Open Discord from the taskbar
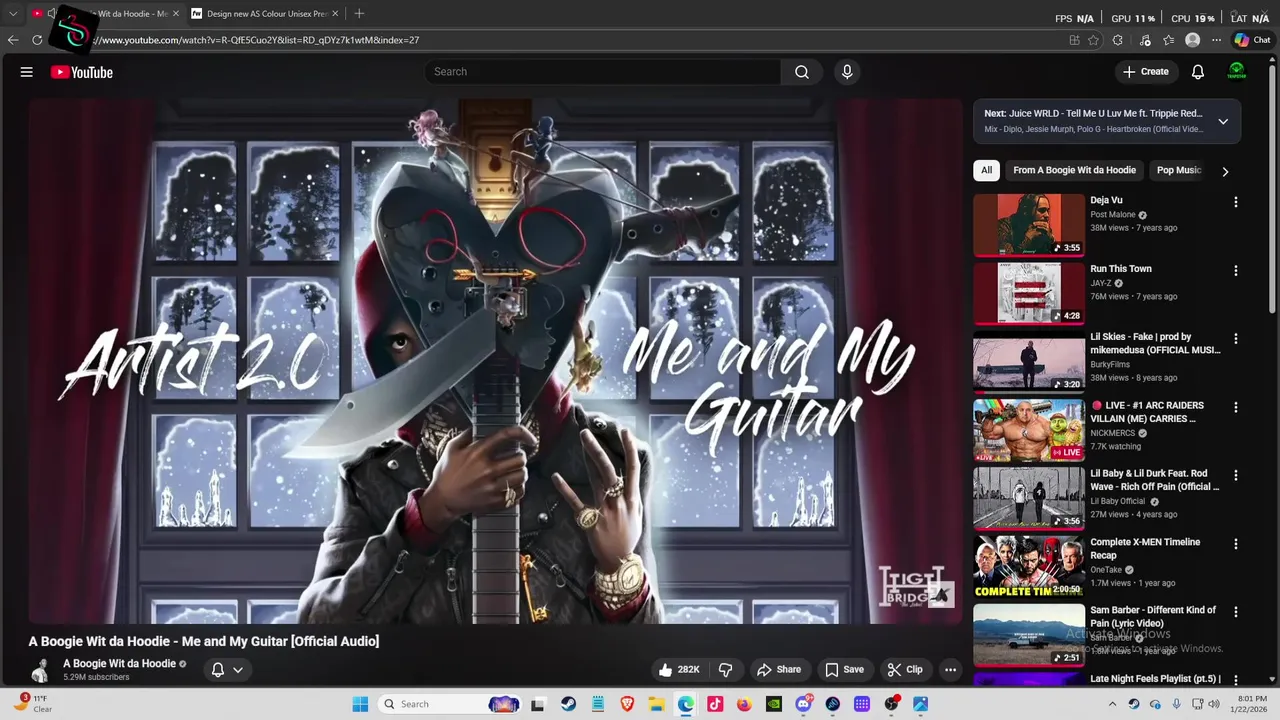1280x720 pixels. [x=803, y=704]
